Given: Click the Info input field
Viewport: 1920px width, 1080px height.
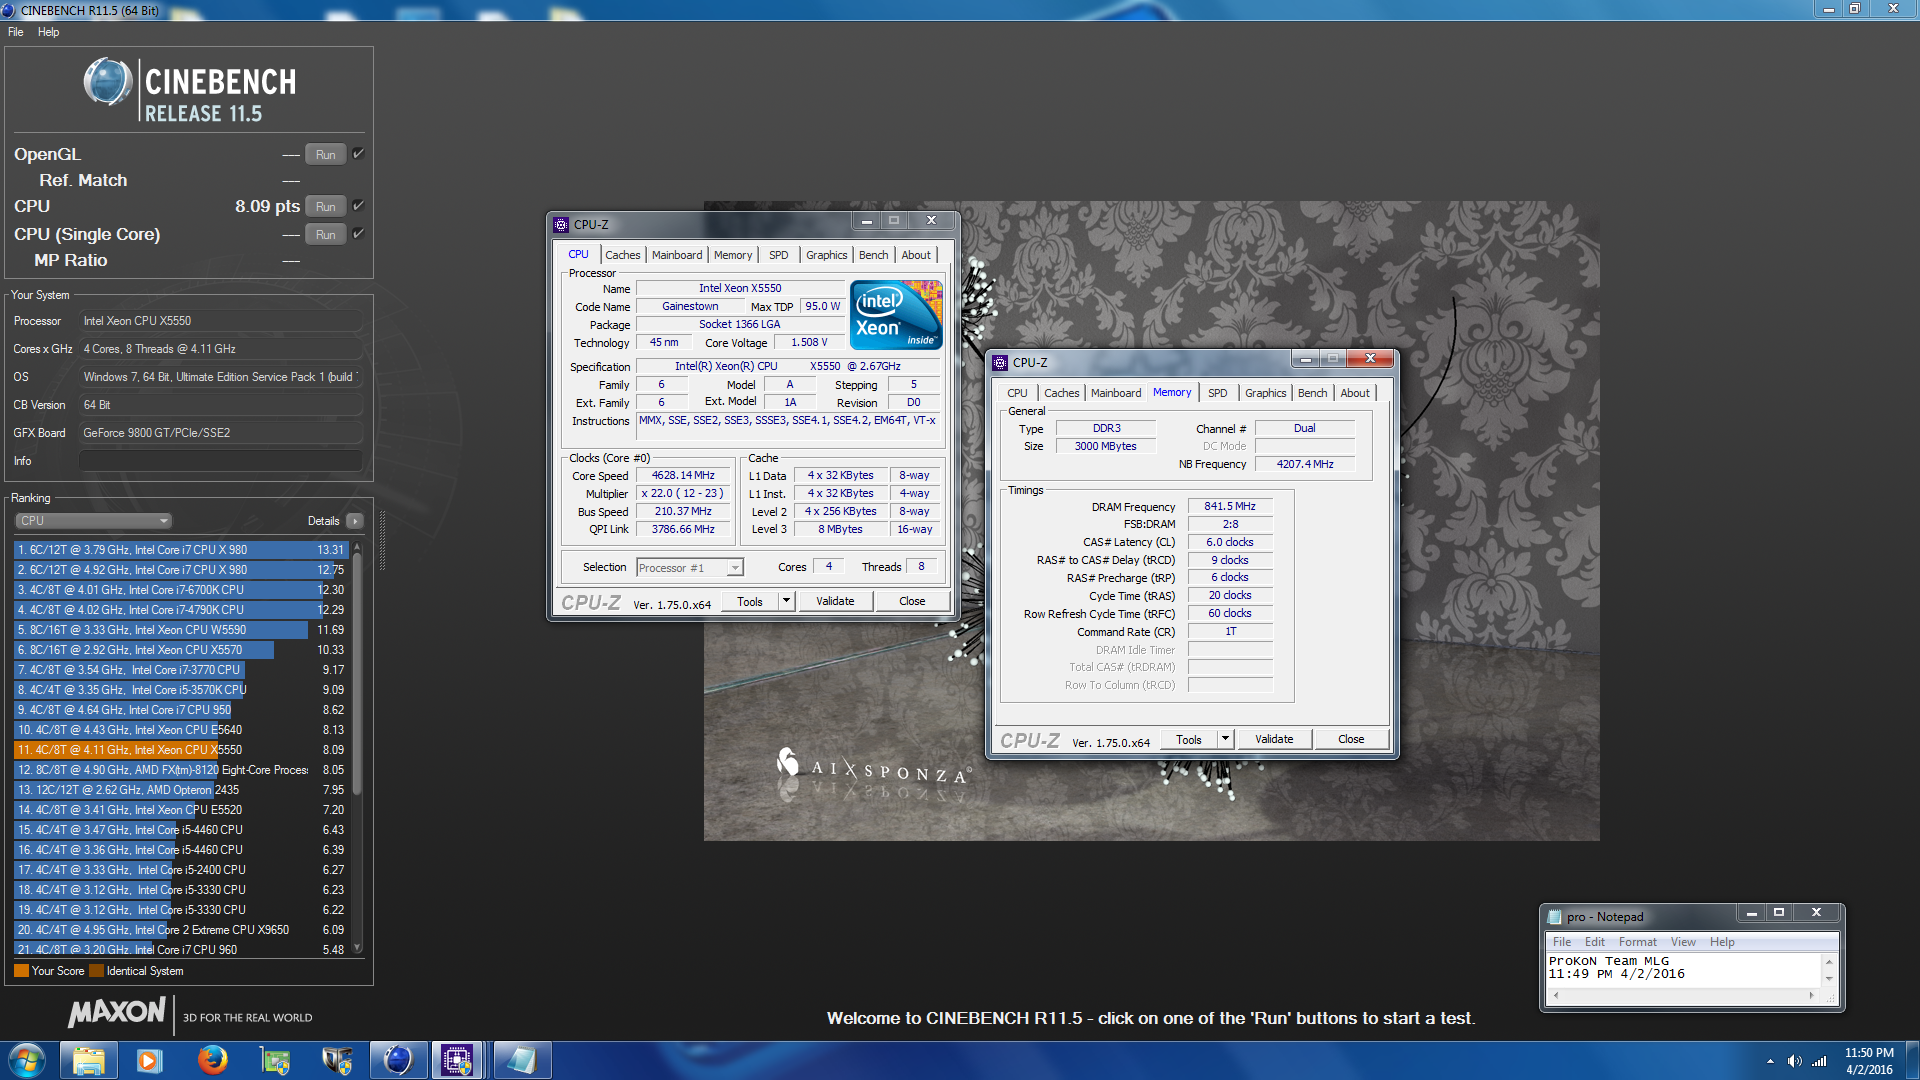Looking at the screenshot, I should pyautogui.click(x=221, y=461).
